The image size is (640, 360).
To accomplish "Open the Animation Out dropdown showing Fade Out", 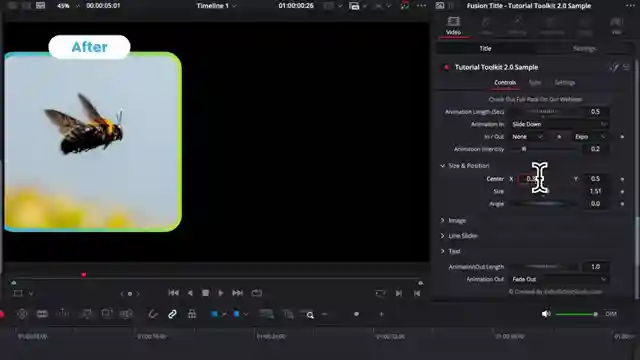I will point(559,279).
